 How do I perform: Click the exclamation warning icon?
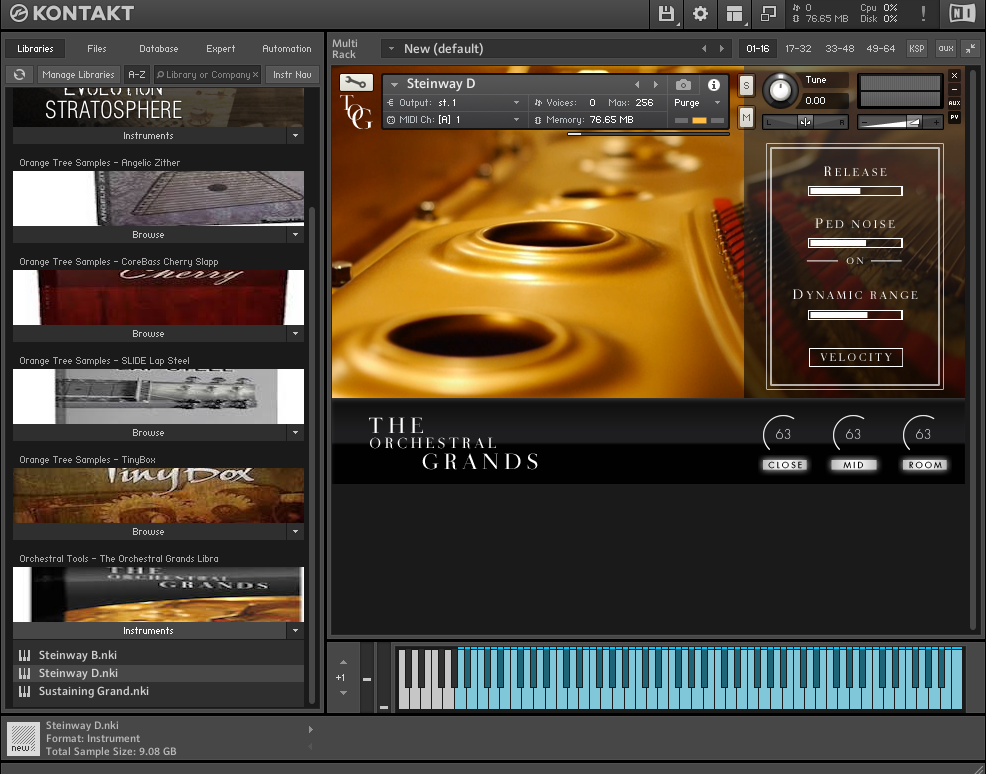point(922,14)
